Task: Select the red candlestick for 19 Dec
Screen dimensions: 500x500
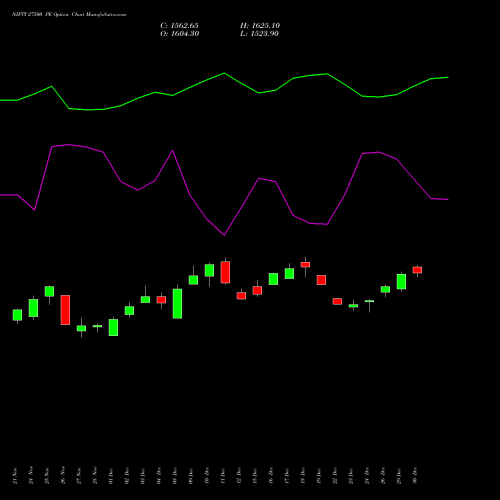Action: coord(321,280)
